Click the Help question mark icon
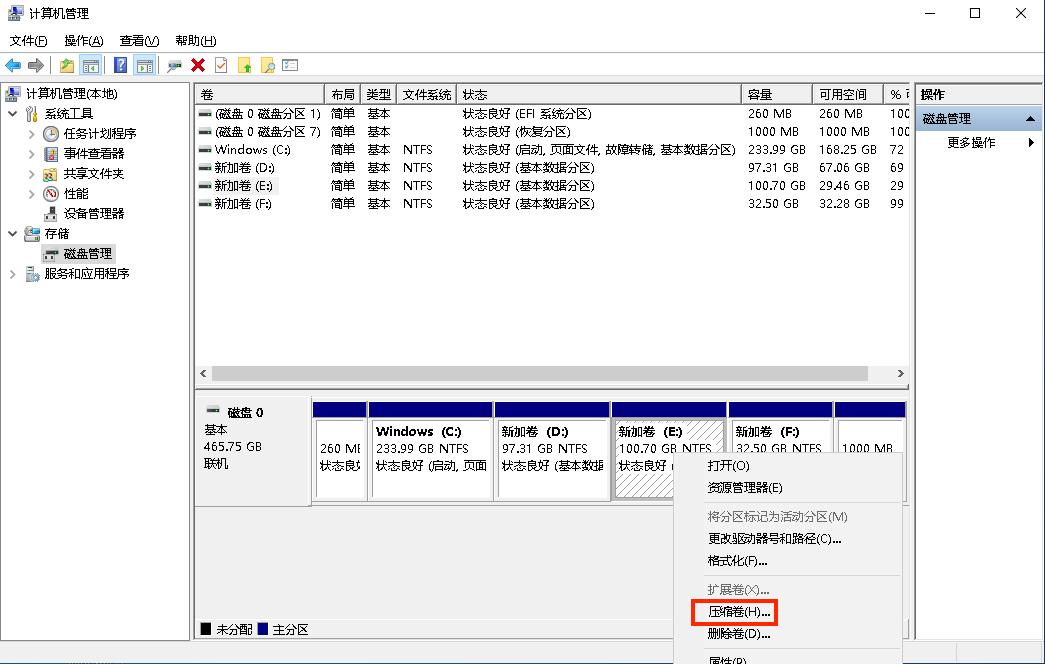Image resolution: width=1045 pixels, height=664 pixels. (x=122, y=65)
